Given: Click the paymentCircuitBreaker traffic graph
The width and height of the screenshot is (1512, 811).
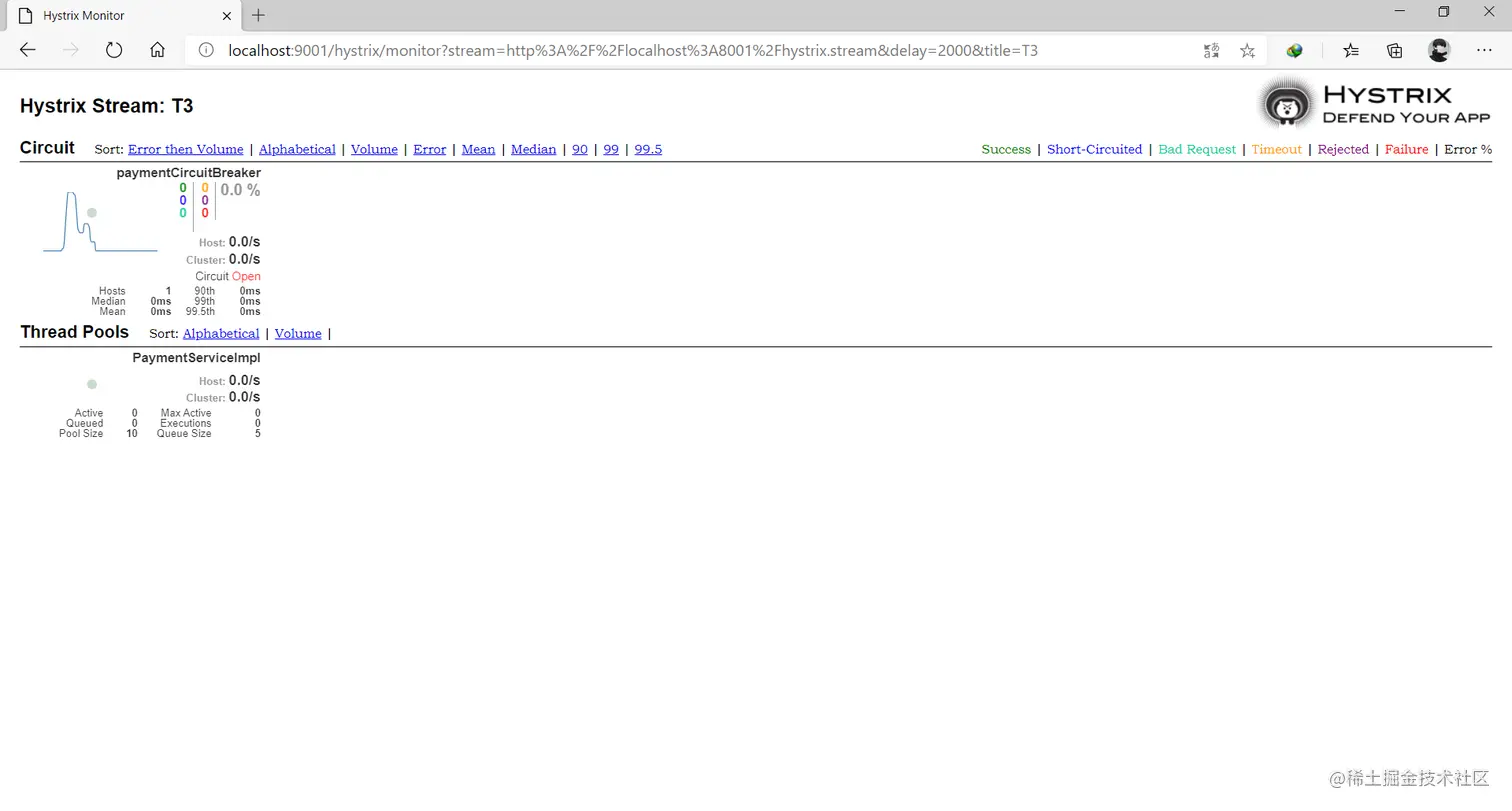Looking at the screenshot, I should coord(100,222).
